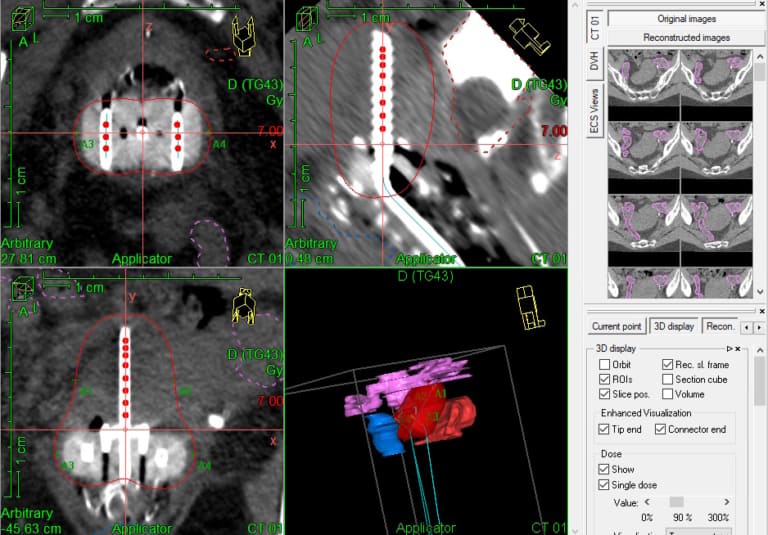Enable the Orbit checkbox
The width and height of the screenshot is (768, 535).
click(604, 365)
